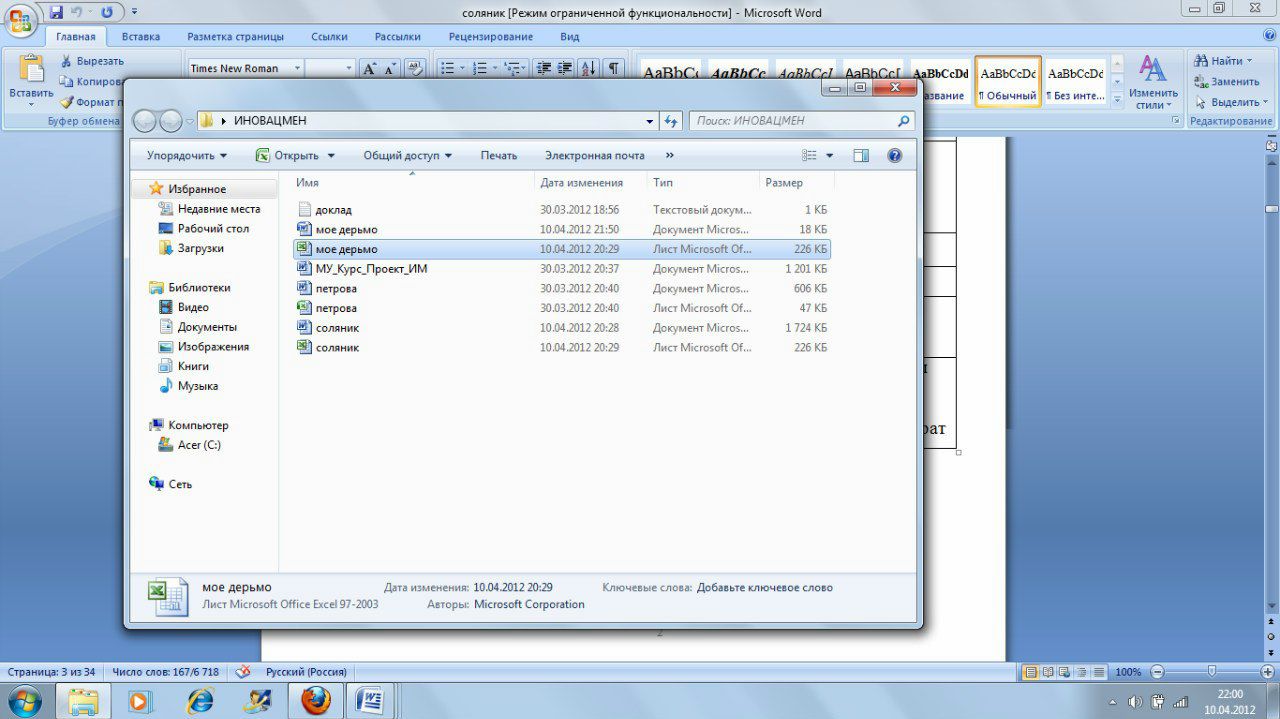Open the Ссылки ribbon tab
The width and height of the screenshot is (1280, 719).
pos(329,37)
